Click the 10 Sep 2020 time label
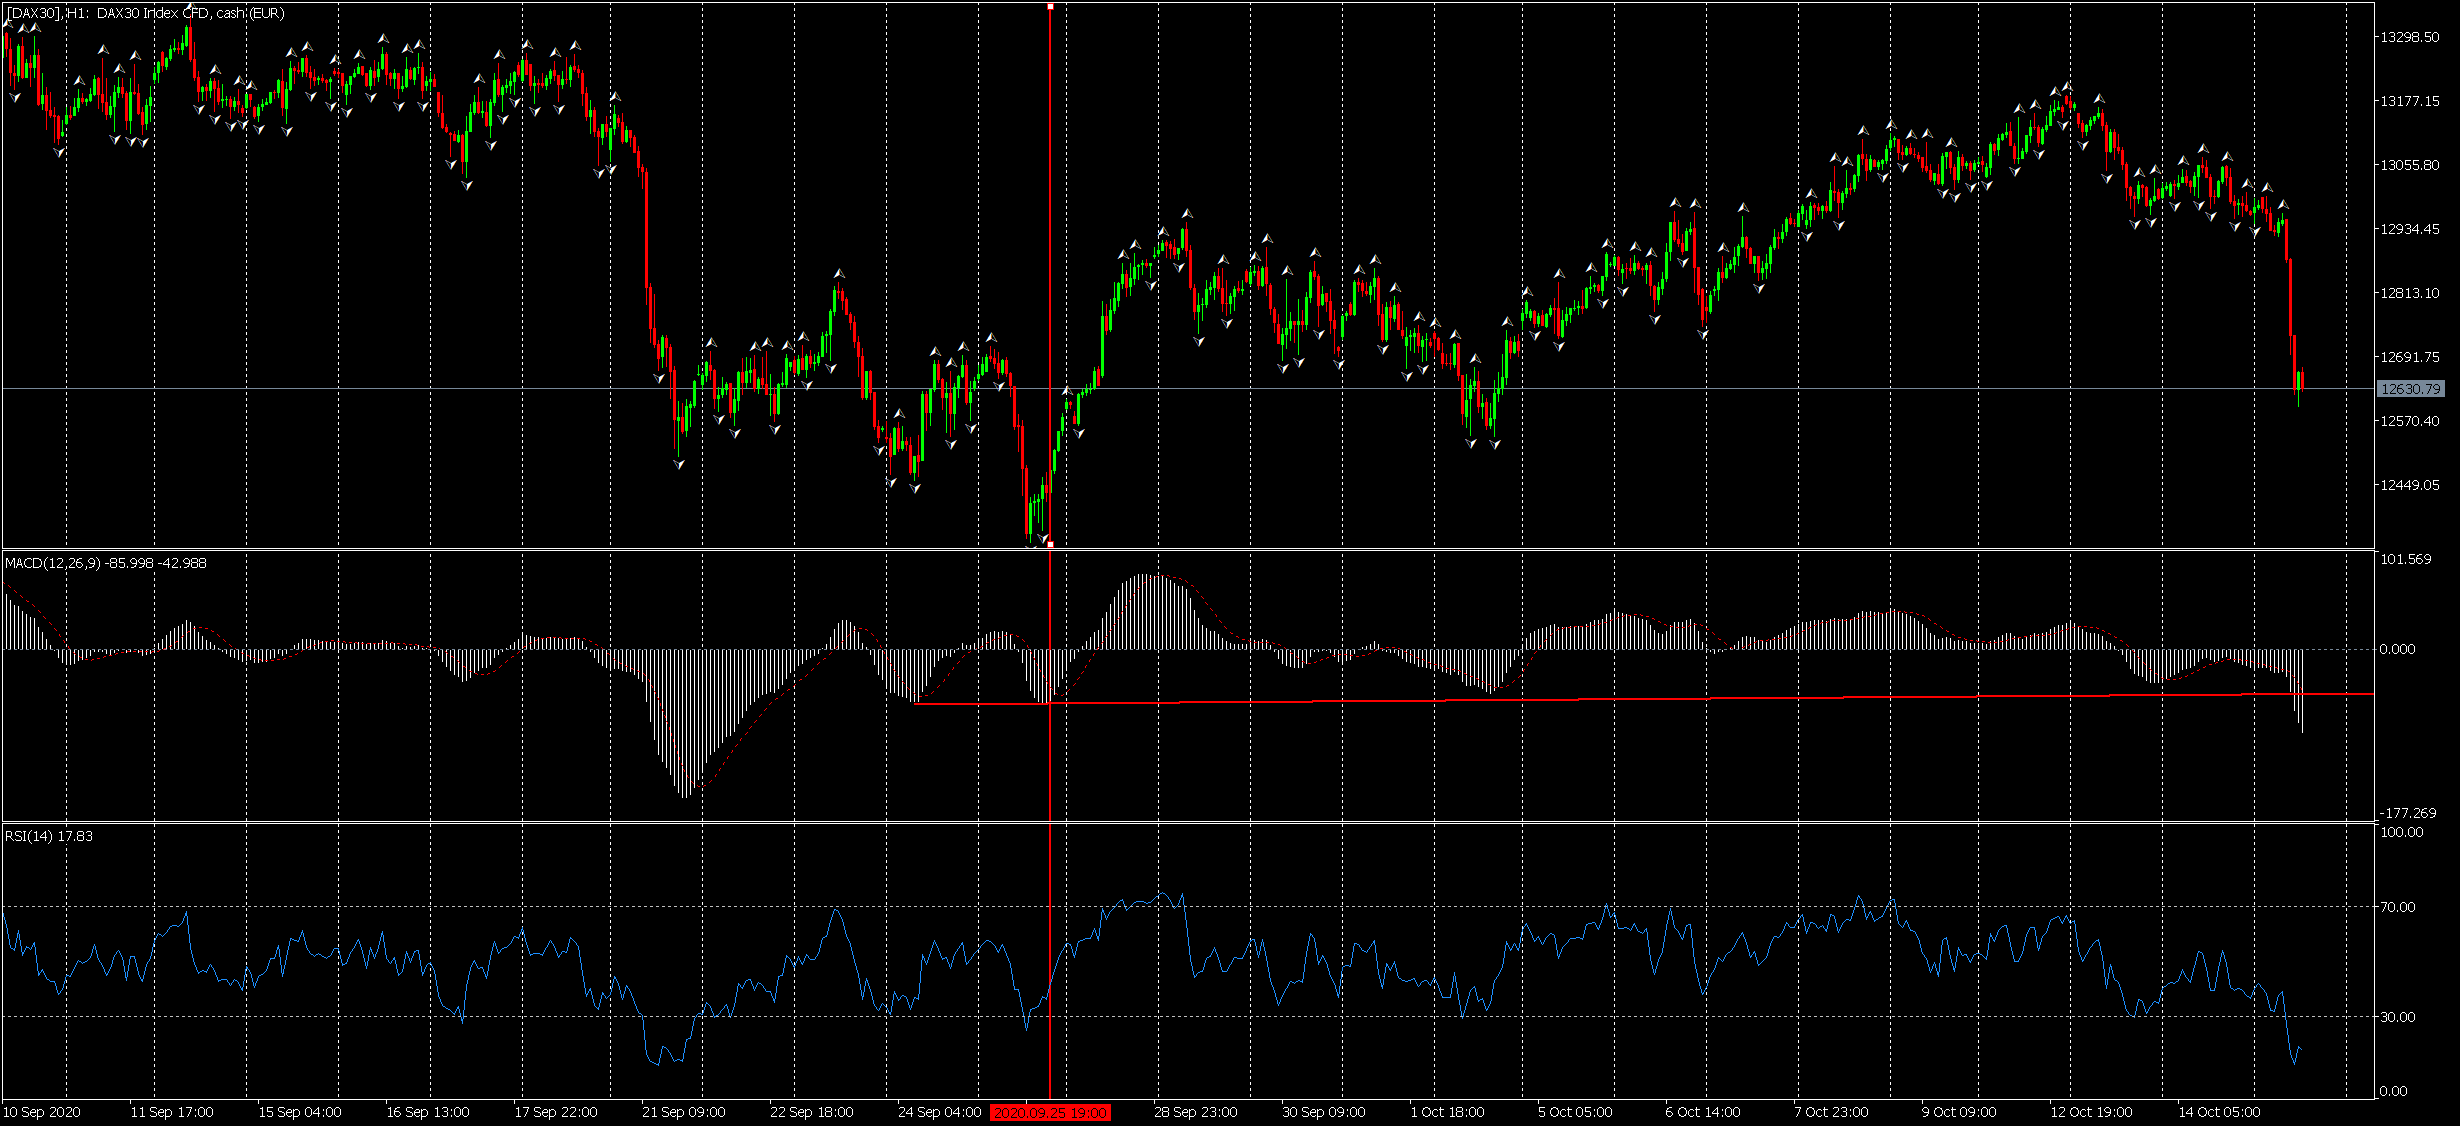 pos(42,1112)
